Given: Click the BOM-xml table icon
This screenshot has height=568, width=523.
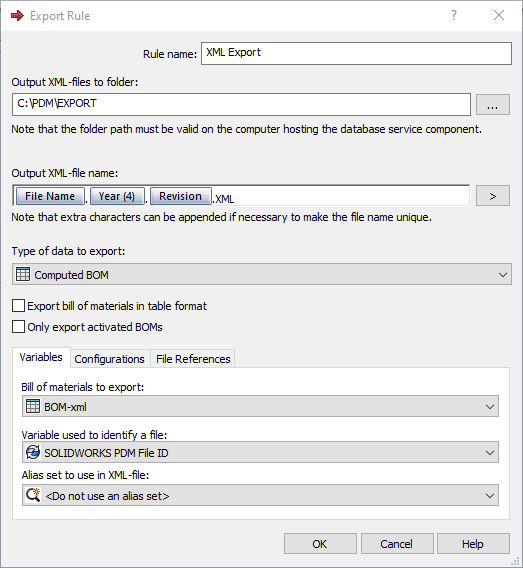Looking at the screenshot, I should pos(33,406).
